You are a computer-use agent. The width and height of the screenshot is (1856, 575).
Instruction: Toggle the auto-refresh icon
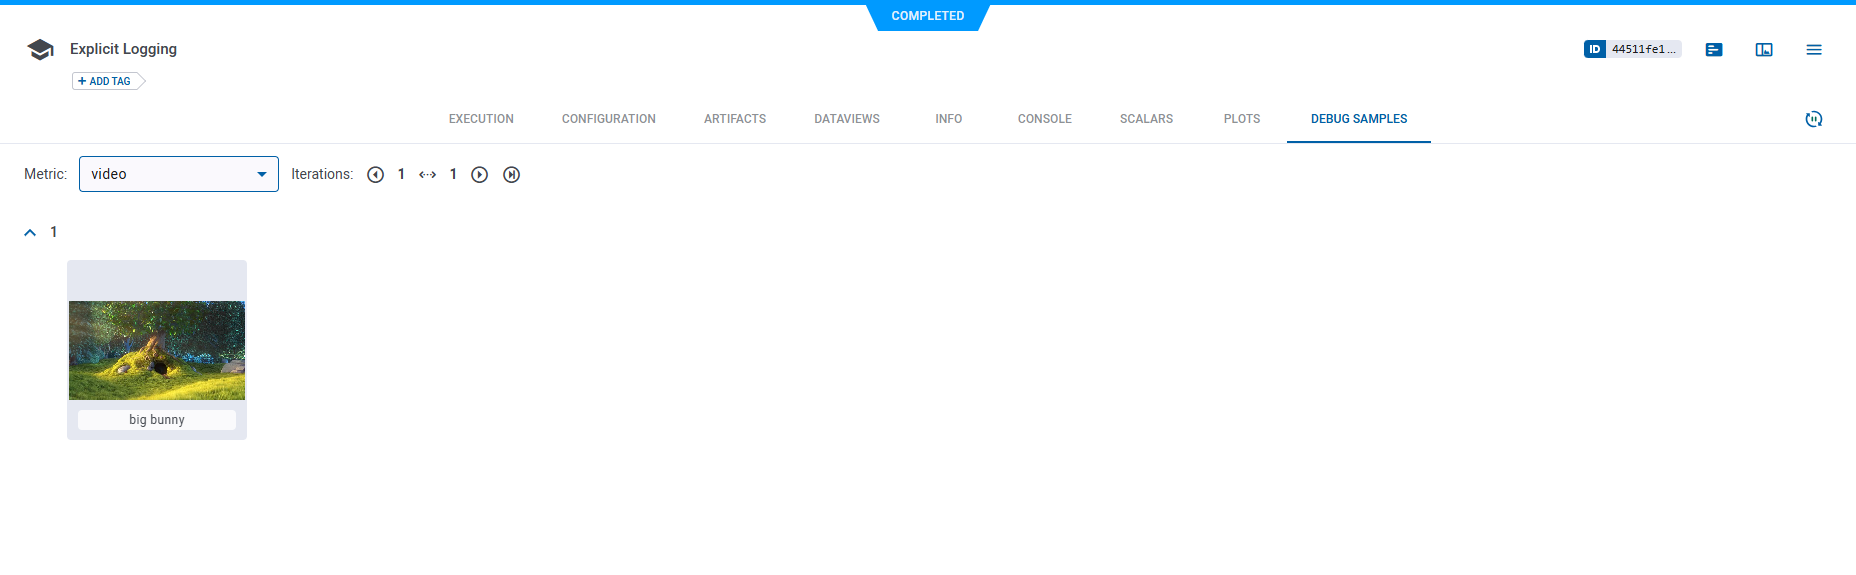pyautogui.click(x=1813, y=119)
